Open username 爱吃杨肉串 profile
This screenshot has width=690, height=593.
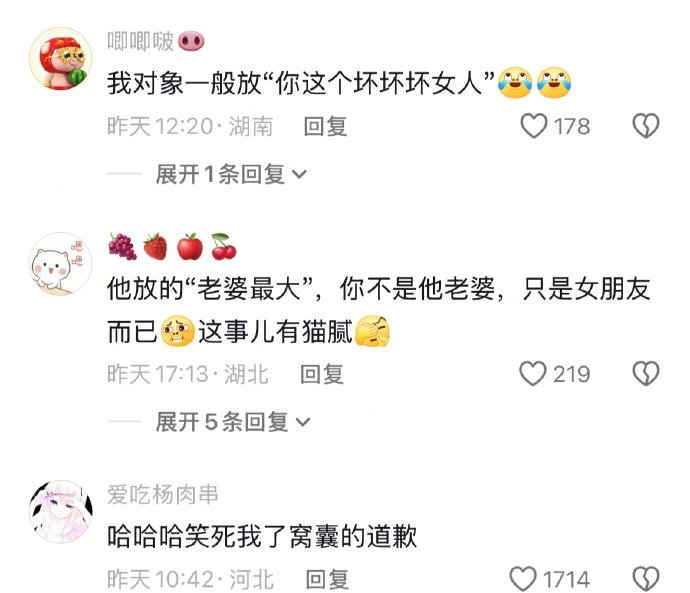(x=163, y=494)
